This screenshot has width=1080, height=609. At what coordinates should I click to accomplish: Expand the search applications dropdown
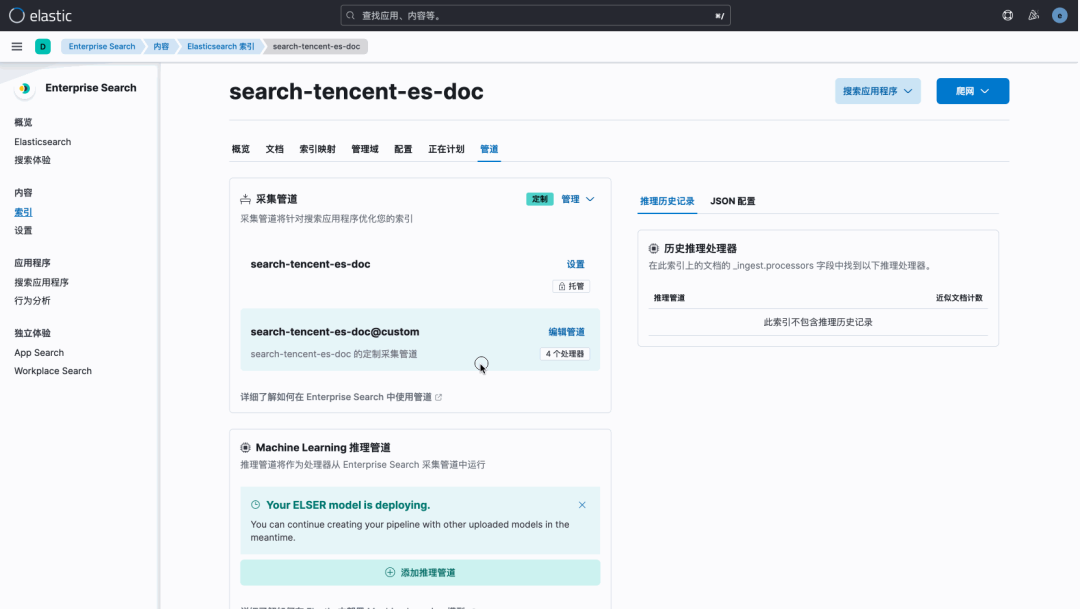pos(878,91)
